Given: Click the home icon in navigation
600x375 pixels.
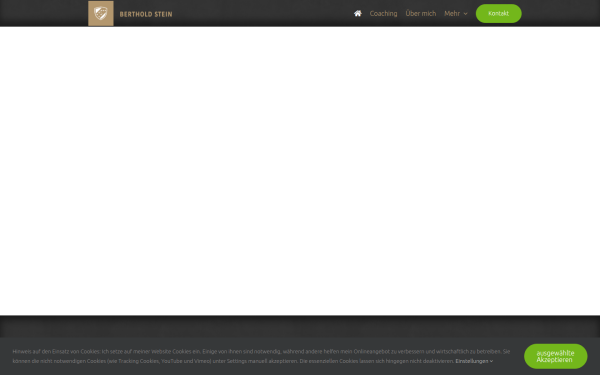Looking at the screenshot, I should click(x=357, y=13).
